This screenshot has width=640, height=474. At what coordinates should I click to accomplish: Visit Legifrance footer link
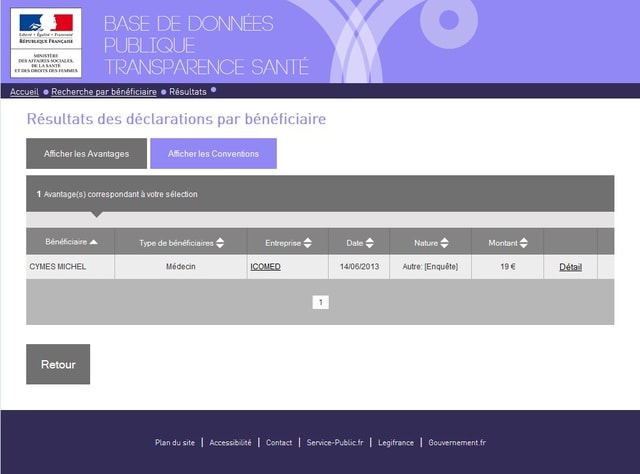396,442
